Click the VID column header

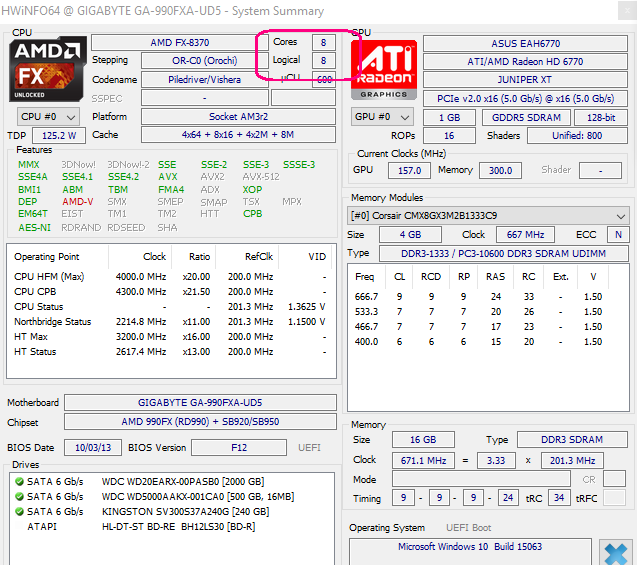(x=306, y=257)
